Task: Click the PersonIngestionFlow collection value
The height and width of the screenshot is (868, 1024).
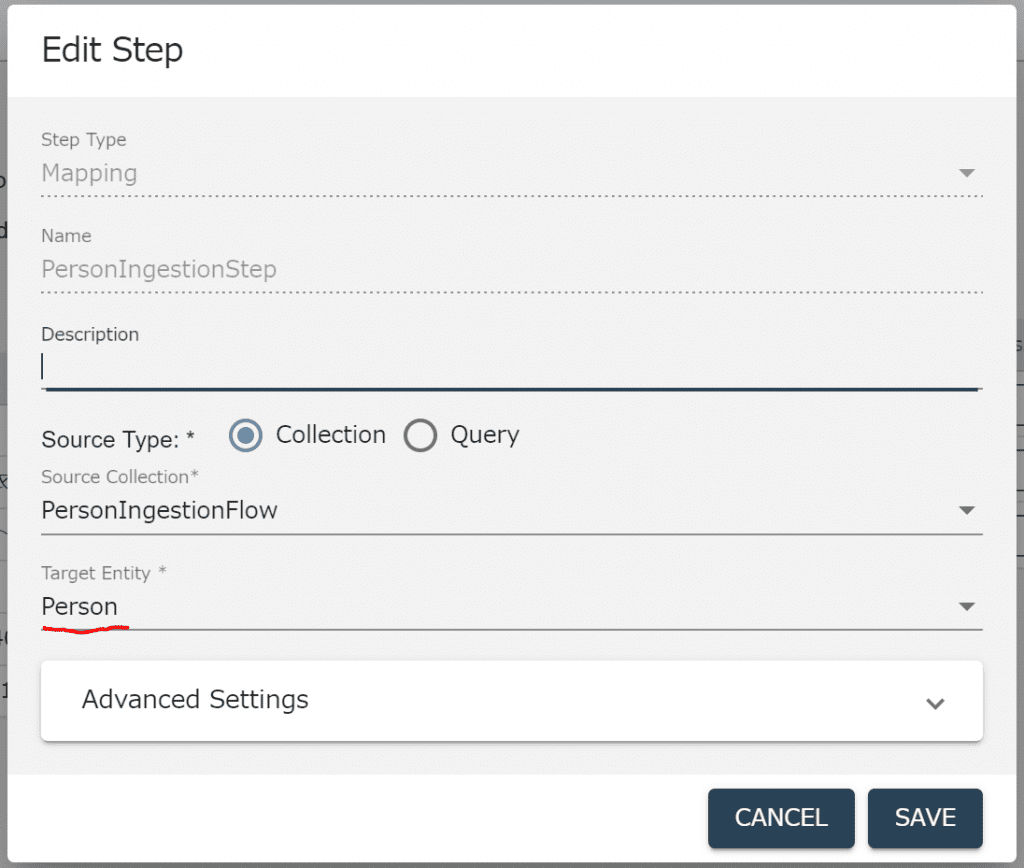Action: pyautogui.click(x=159, y=511)
